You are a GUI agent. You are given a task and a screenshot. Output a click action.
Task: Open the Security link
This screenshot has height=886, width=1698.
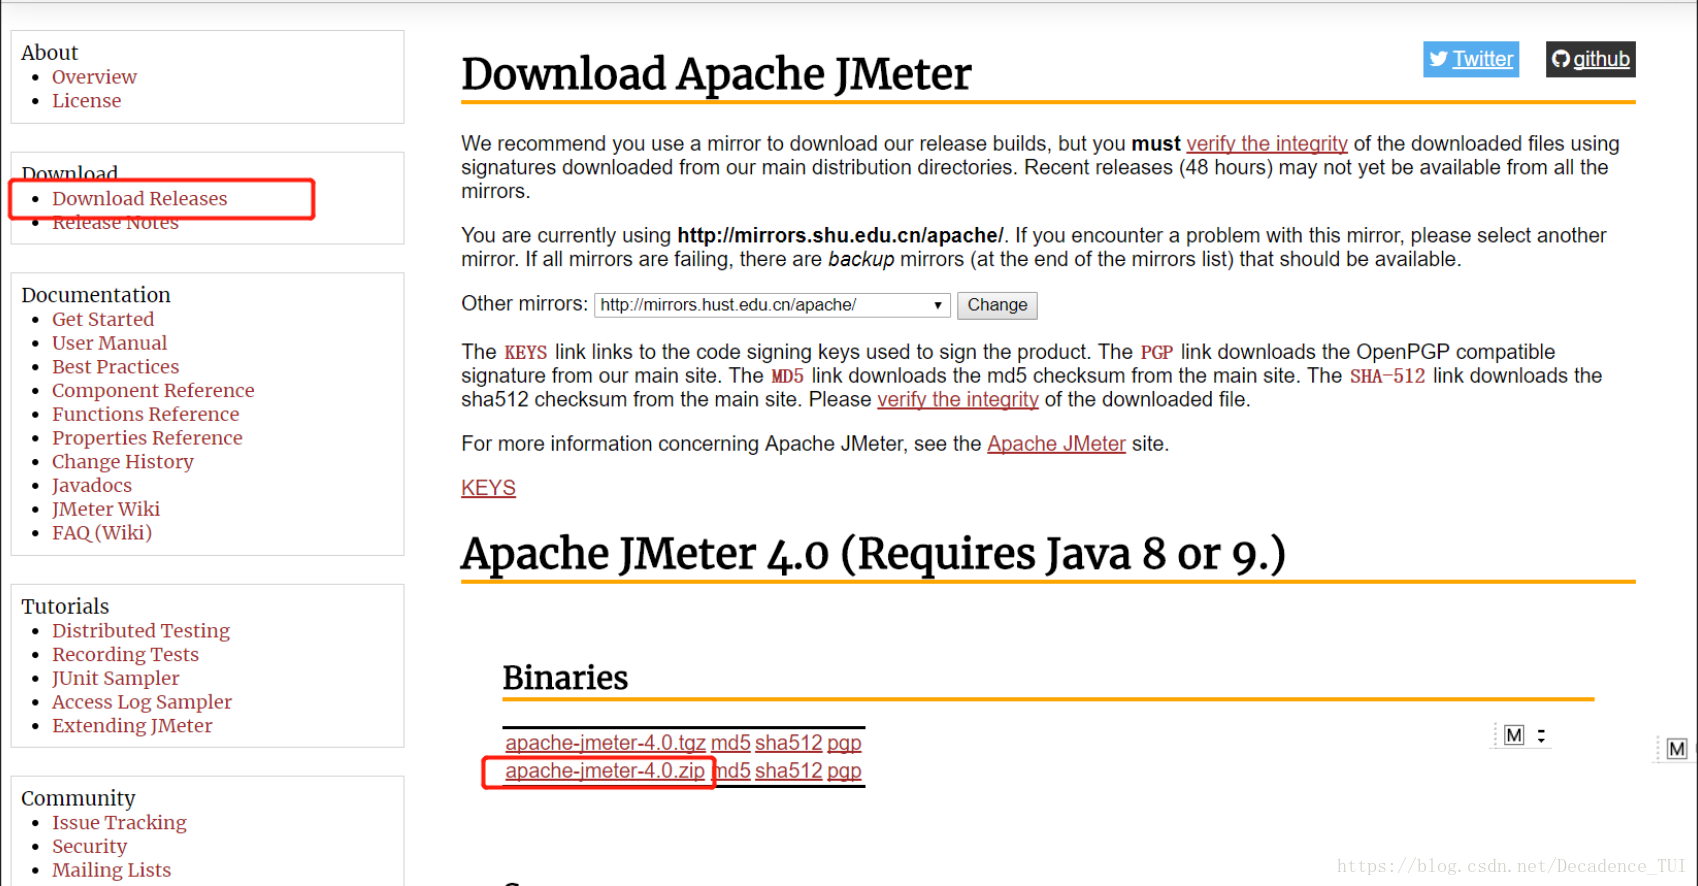89,847
